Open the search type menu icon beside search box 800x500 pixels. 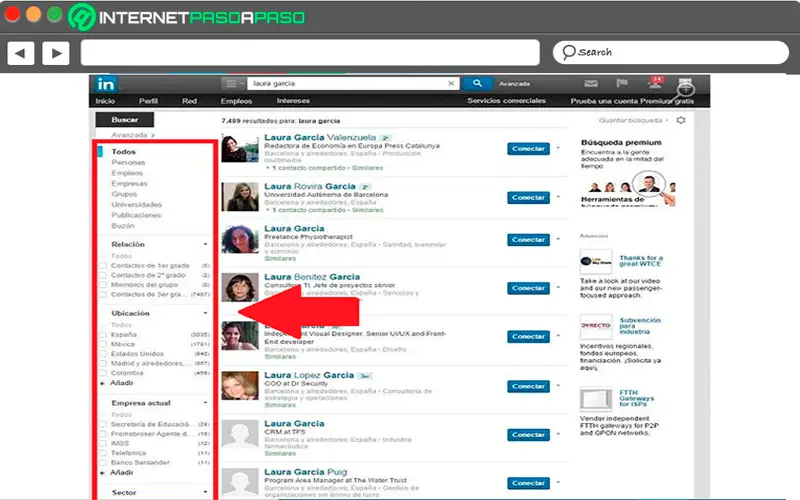[x=233, y=83]
